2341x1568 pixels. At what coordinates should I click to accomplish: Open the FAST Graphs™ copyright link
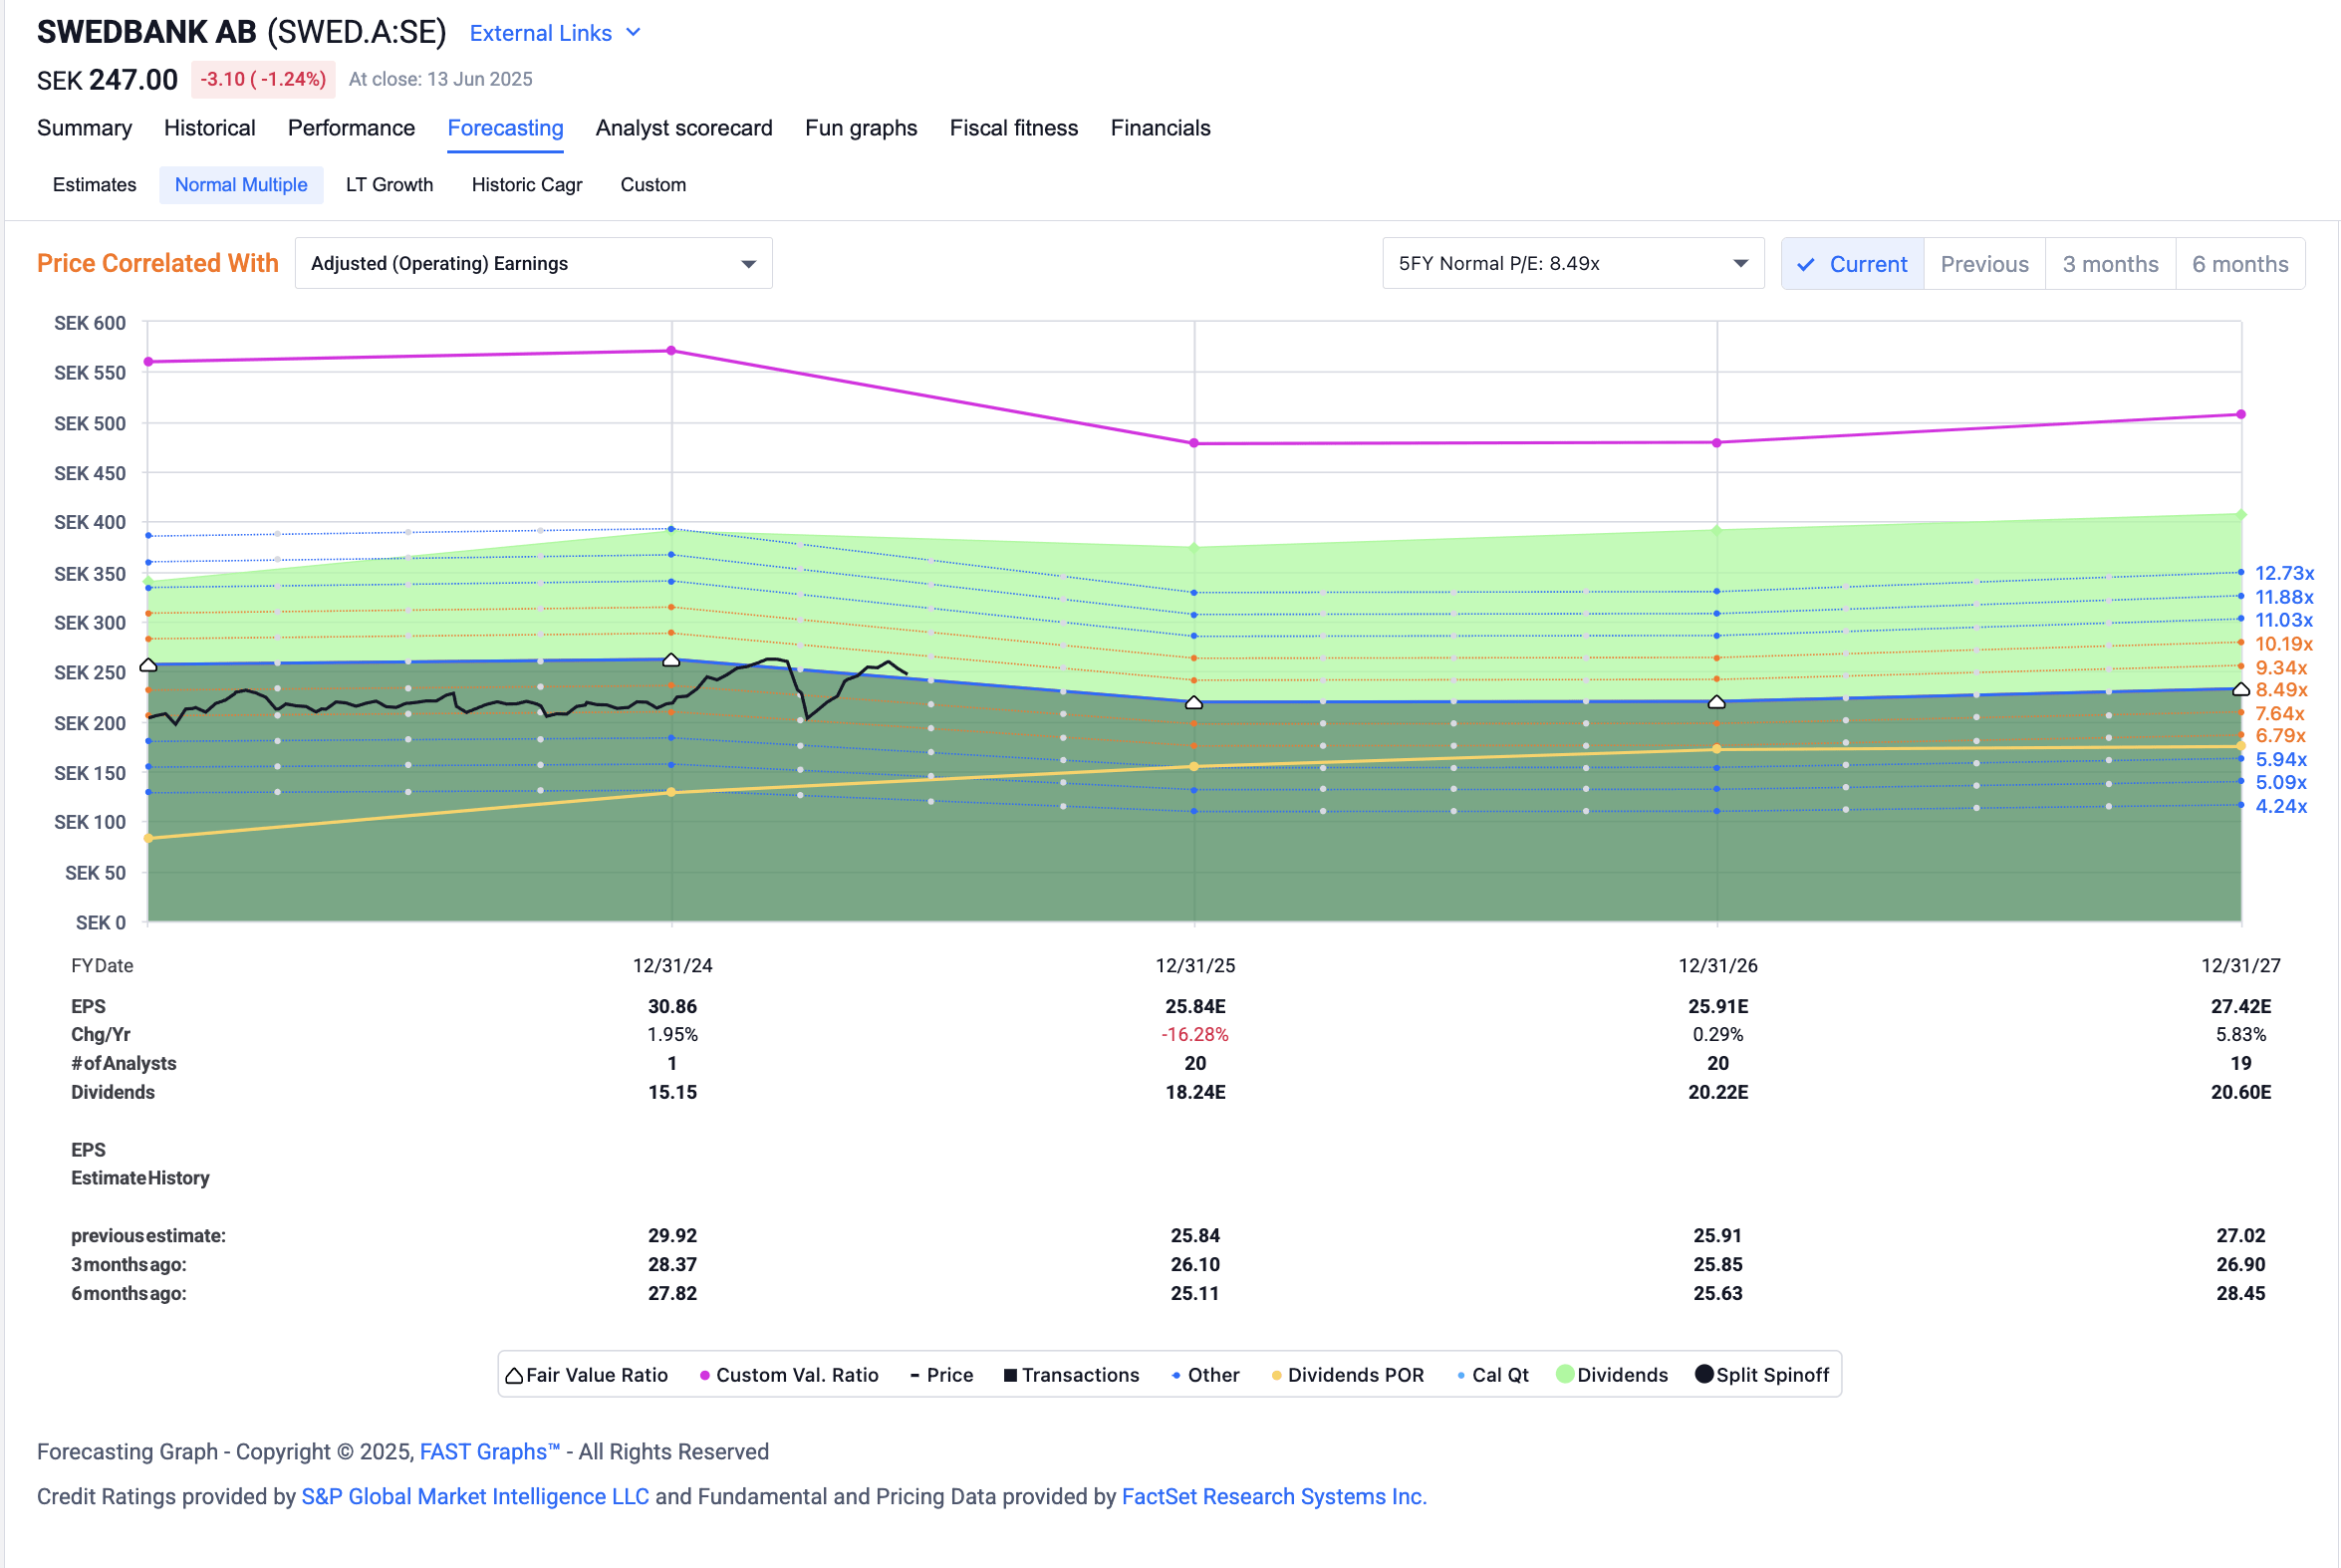tap(489, 1451)
